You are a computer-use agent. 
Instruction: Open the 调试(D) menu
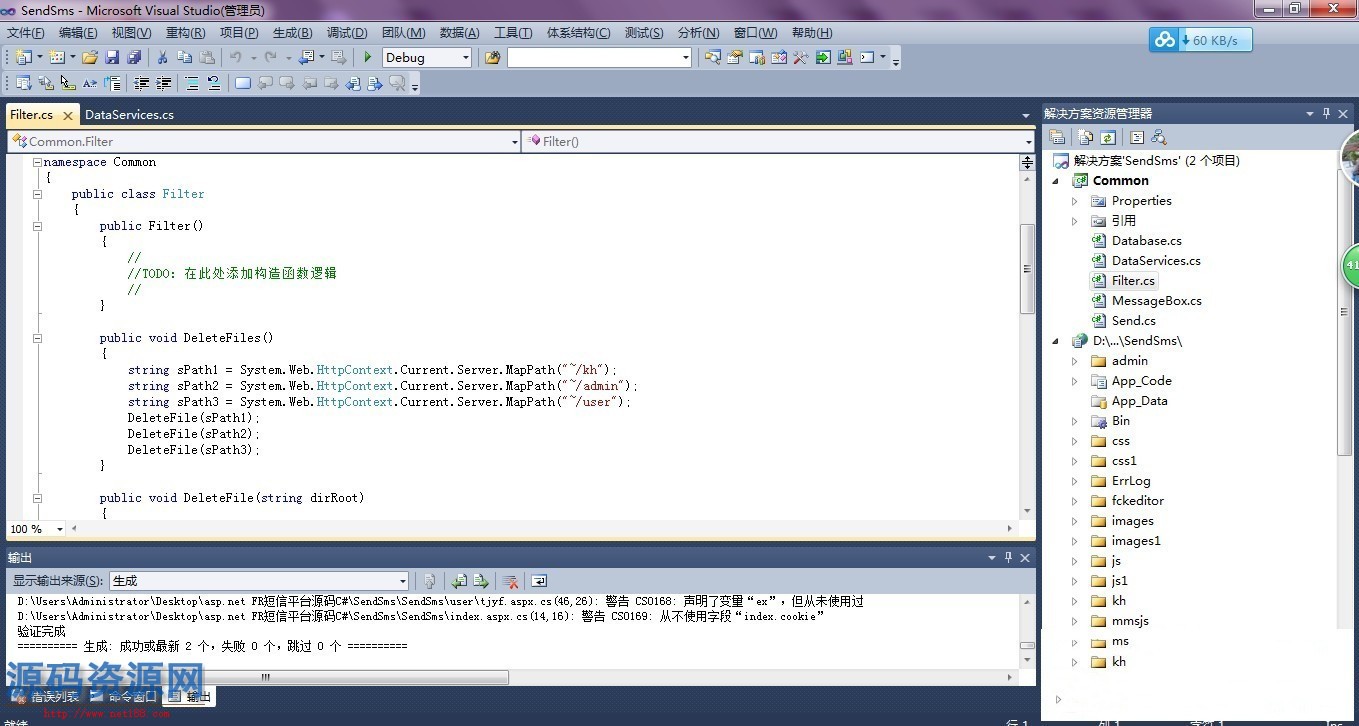pos(347,33)
